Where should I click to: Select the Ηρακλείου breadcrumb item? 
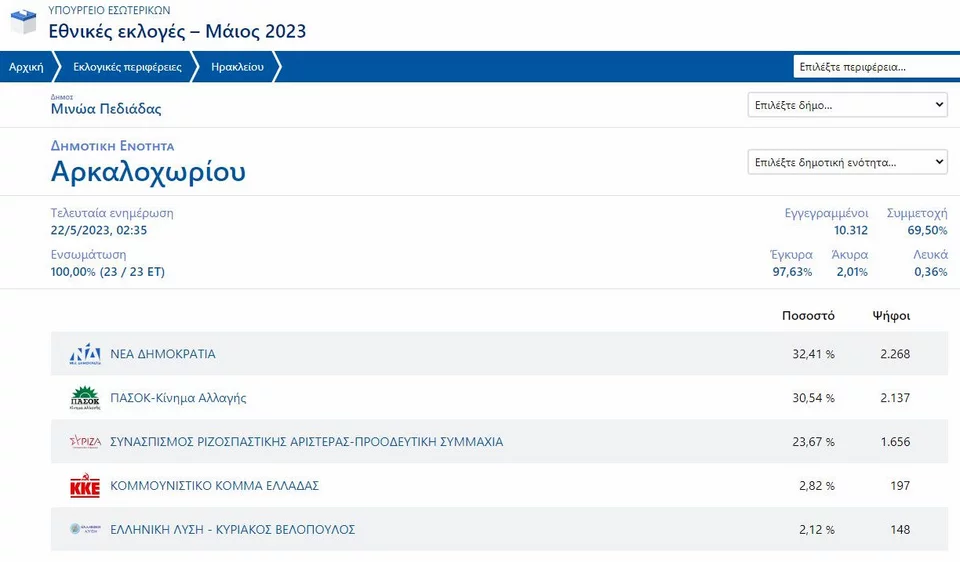pos(238,67)
